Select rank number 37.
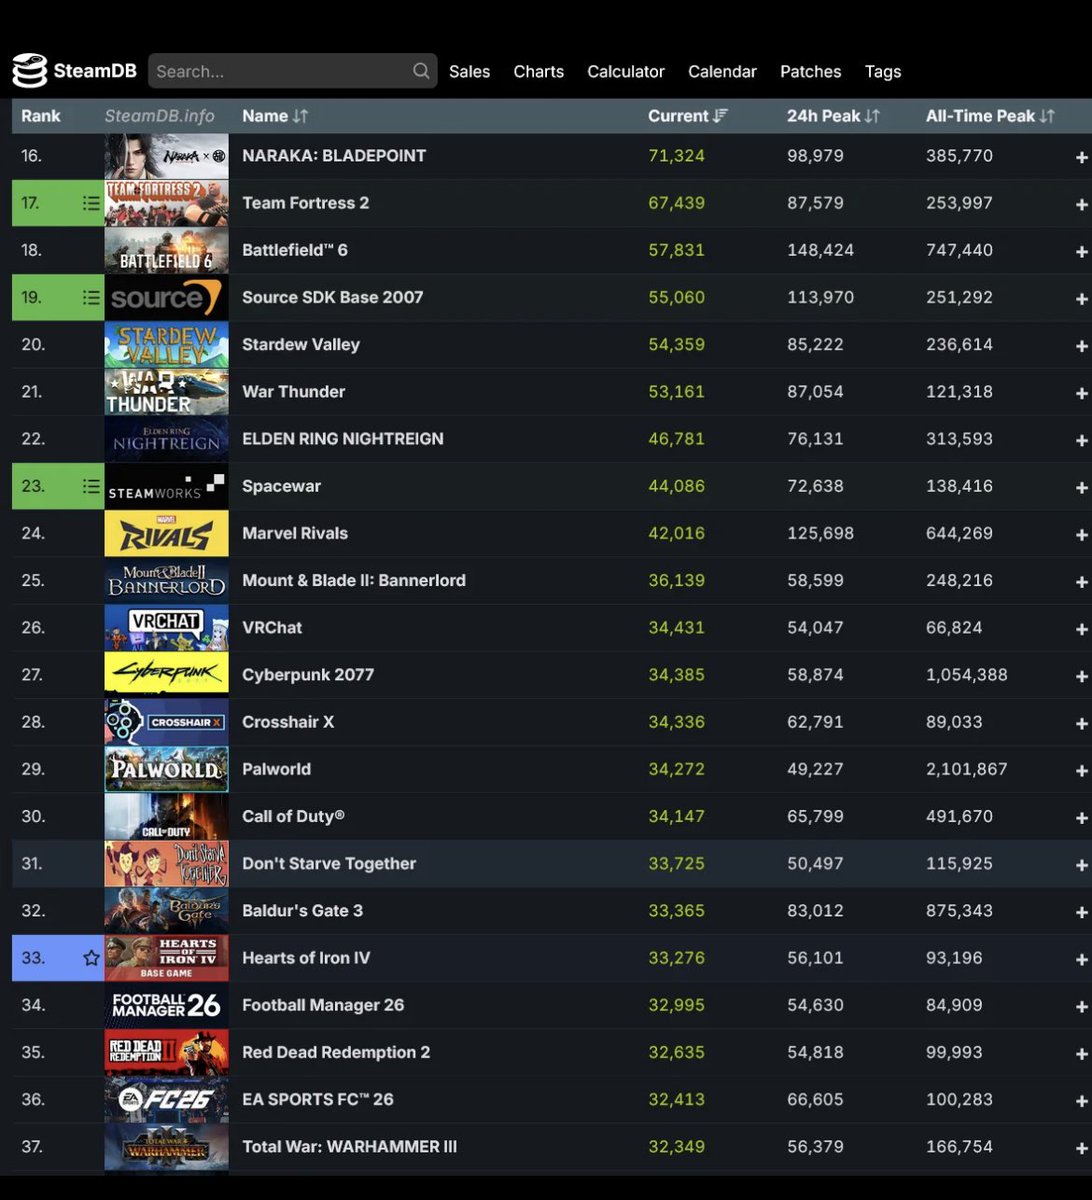The height and width of the screenshot is (1200, 1092). tap(33, 1146)
